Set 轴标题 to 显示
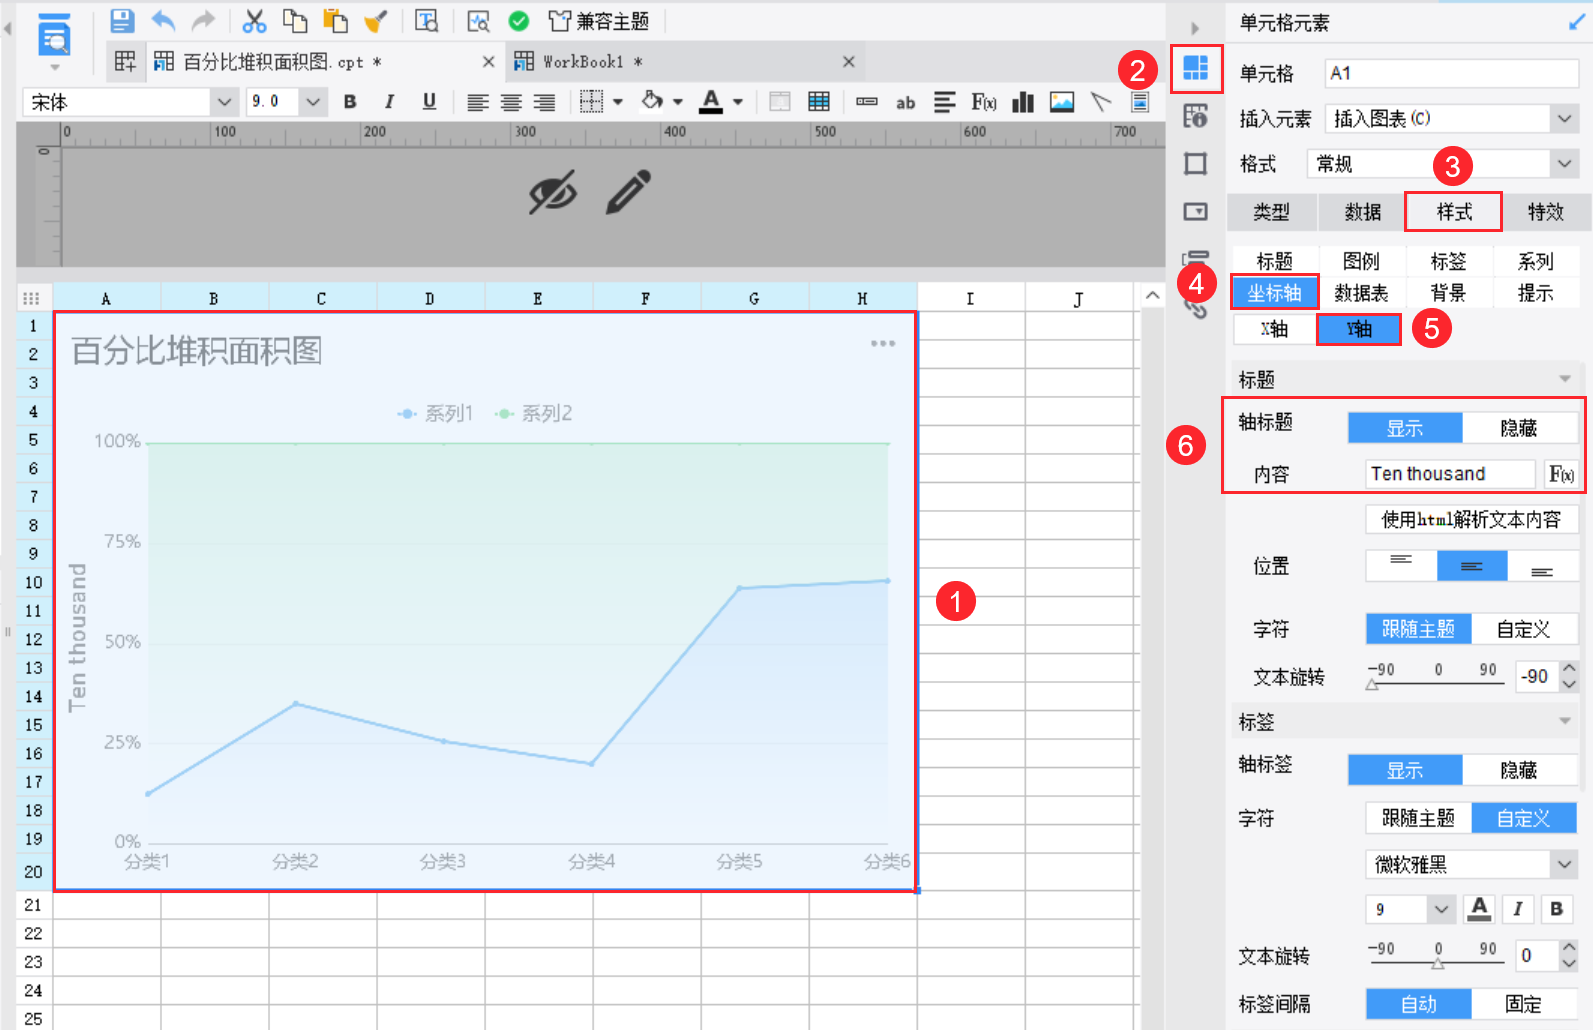The width and height of the screenshot is (1593, 1030). click(x=1405, y=428)
